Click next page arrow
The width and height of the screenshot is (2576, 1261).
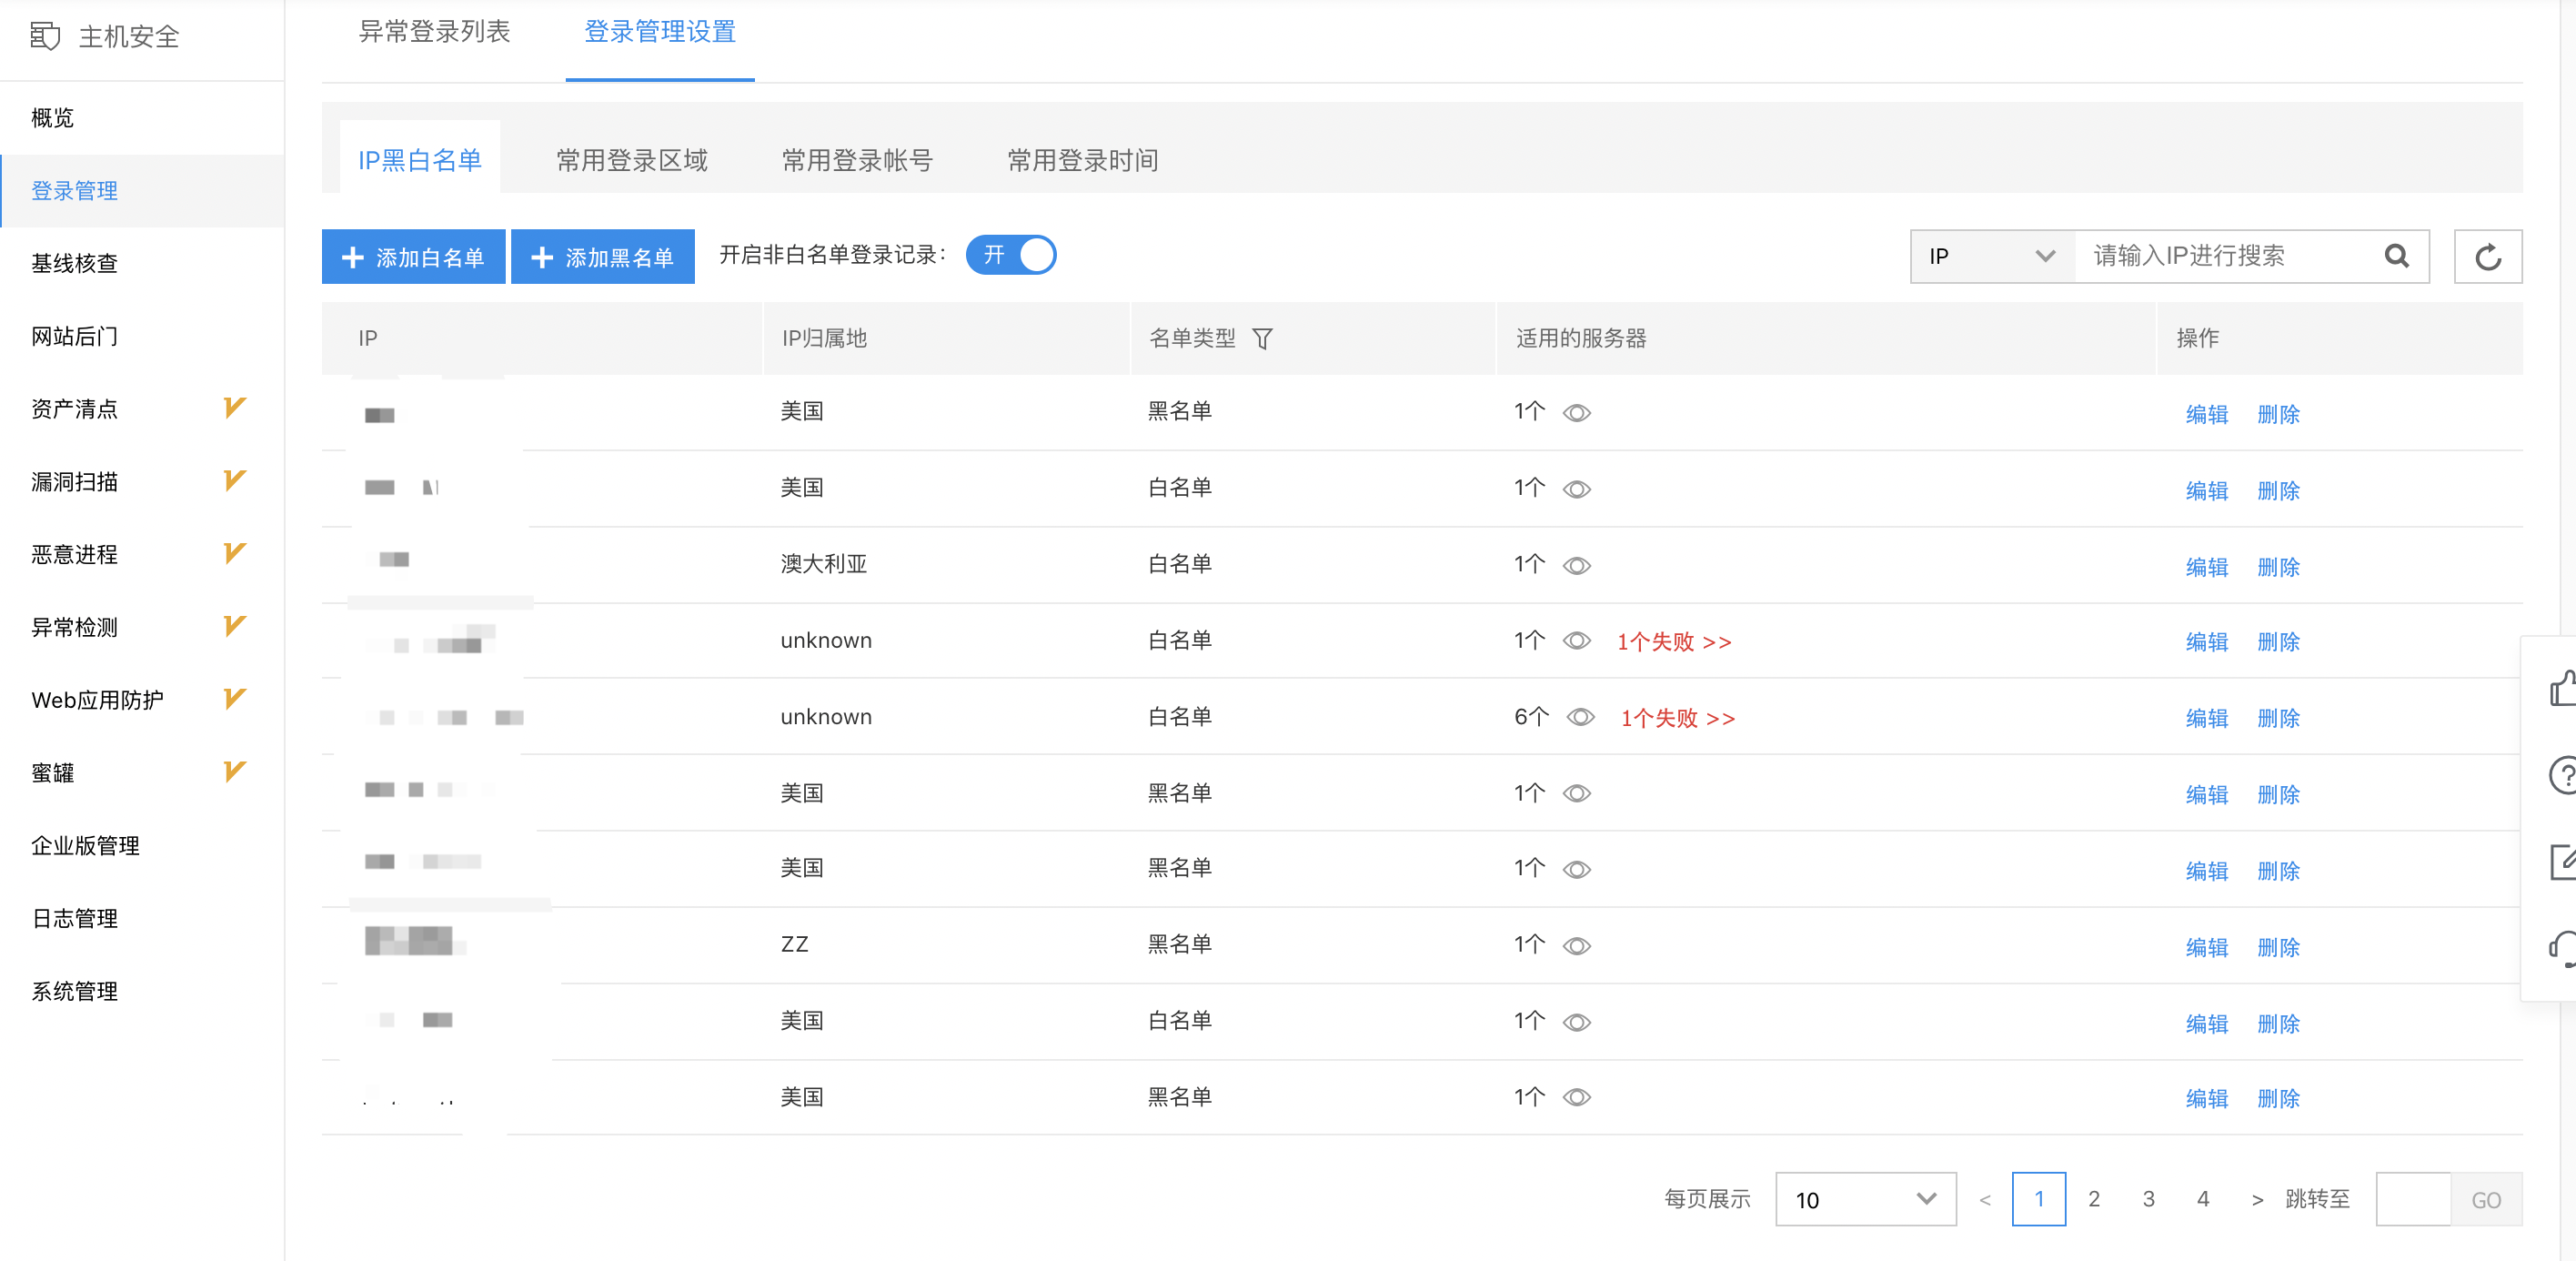coord(2257,1200)
